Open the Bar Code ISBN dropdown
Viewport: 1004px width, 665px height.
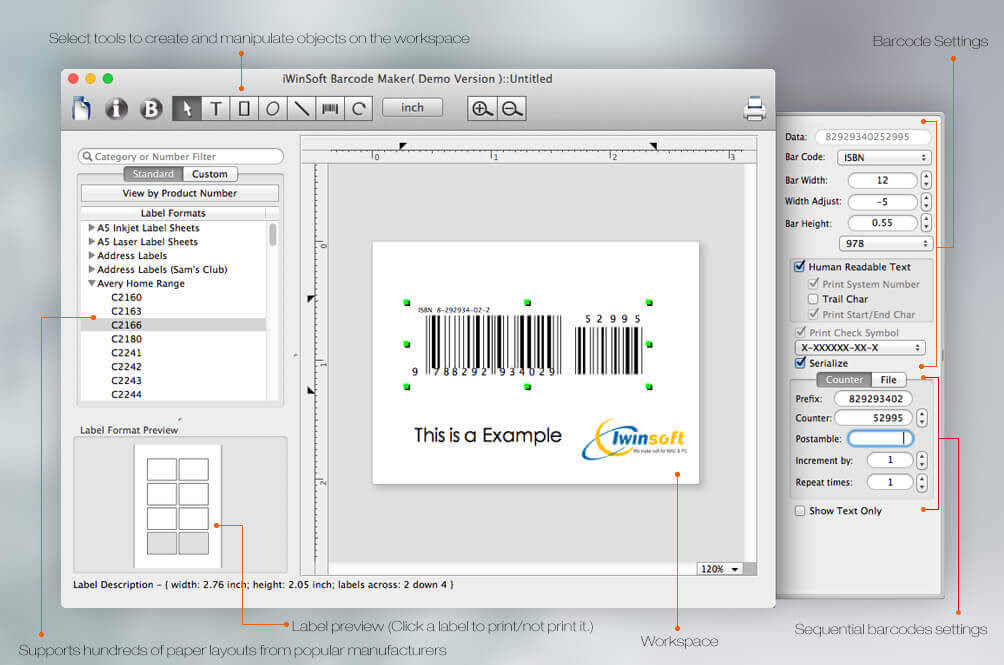[x=884, y=157]
